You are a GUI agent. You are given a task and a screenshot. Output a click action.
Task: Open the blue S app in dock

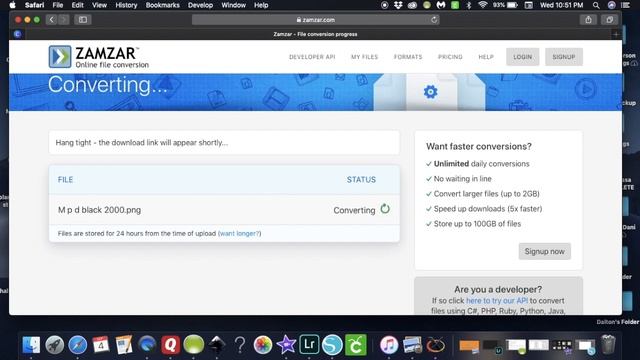pyautogui.click(x=332, y=345)
